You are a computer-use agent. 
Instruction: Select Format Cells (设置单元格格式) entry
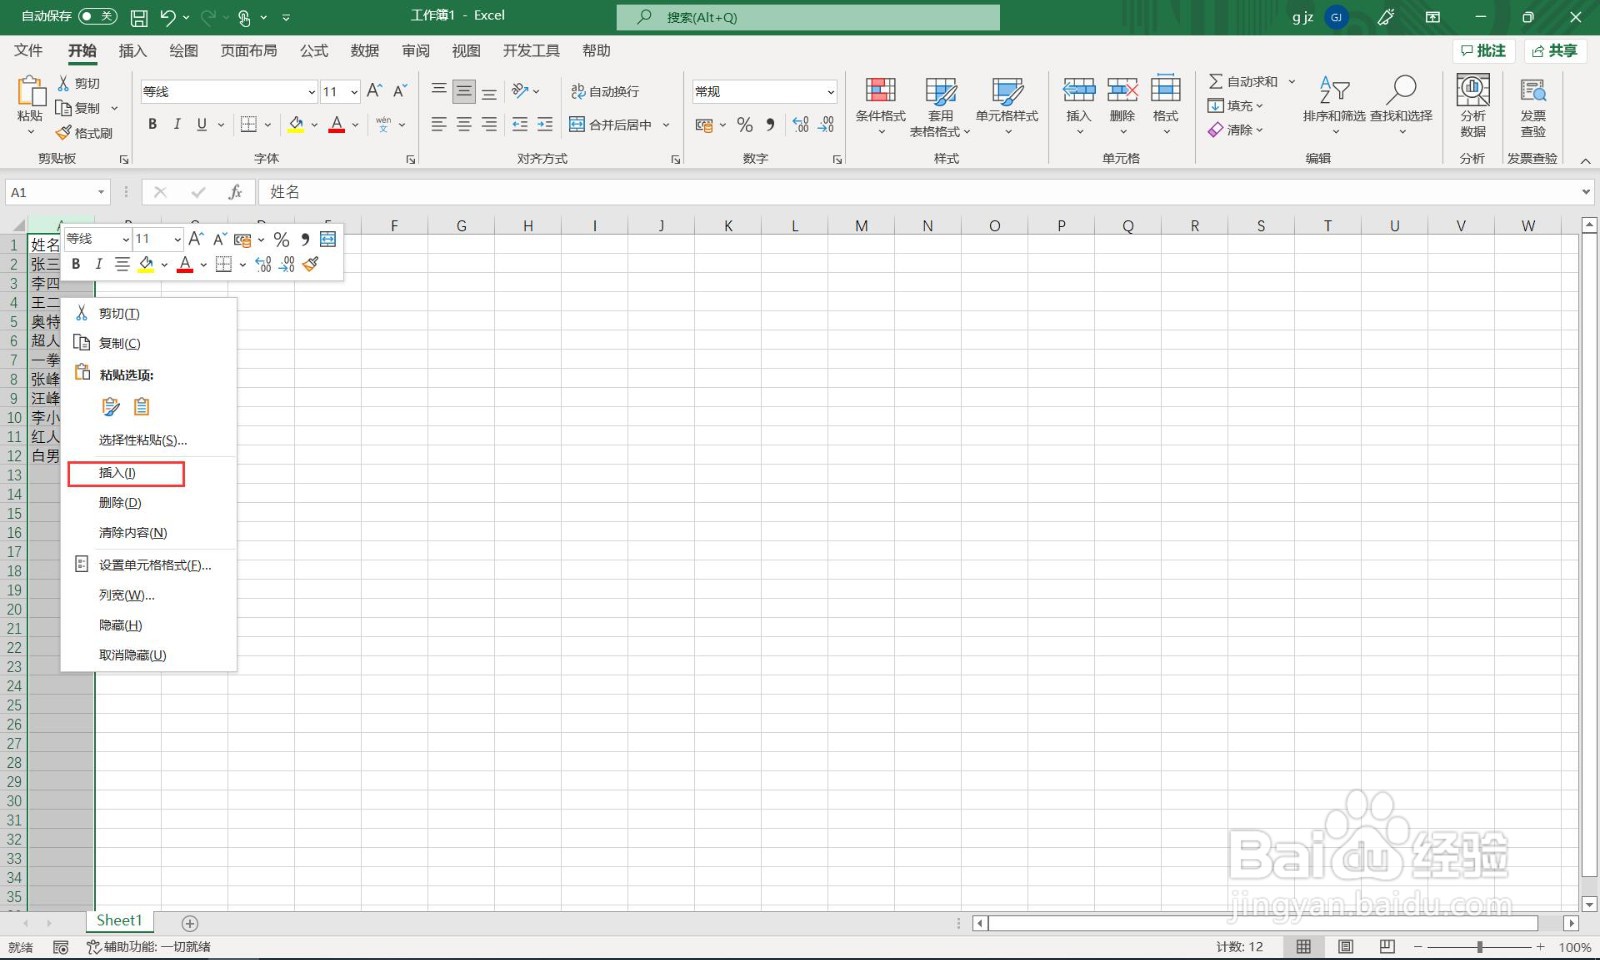click(149, 565)
